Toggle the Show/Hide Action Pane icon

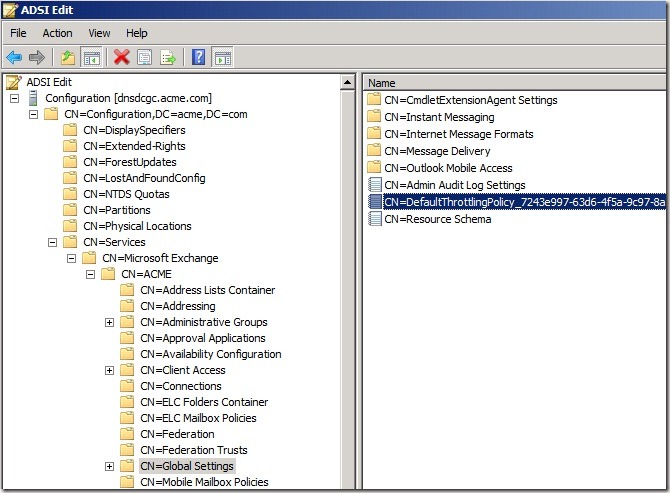(x=222, y=57)
